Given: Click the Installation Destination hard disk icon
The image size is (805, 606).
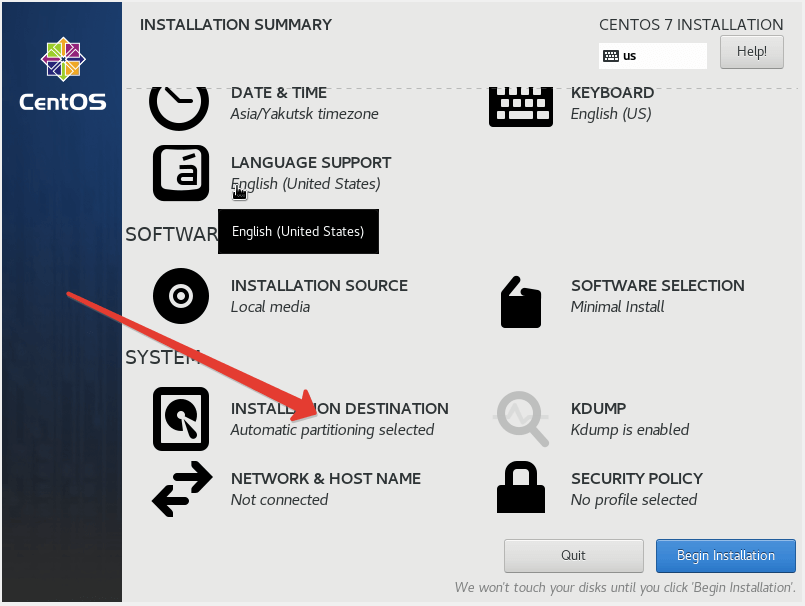Looking at the screenshot, I should 180,419.
